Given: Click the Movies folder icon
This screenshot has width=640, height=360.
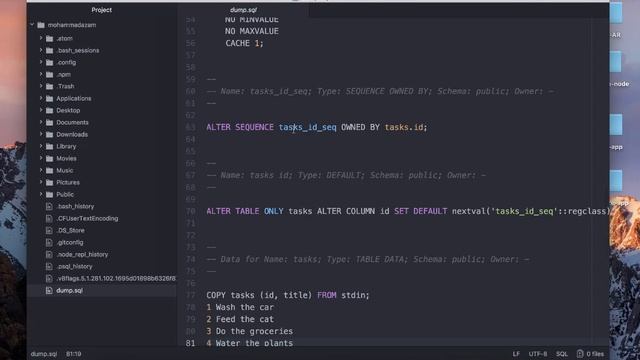Looking at the screenshot, I should 49,158.
